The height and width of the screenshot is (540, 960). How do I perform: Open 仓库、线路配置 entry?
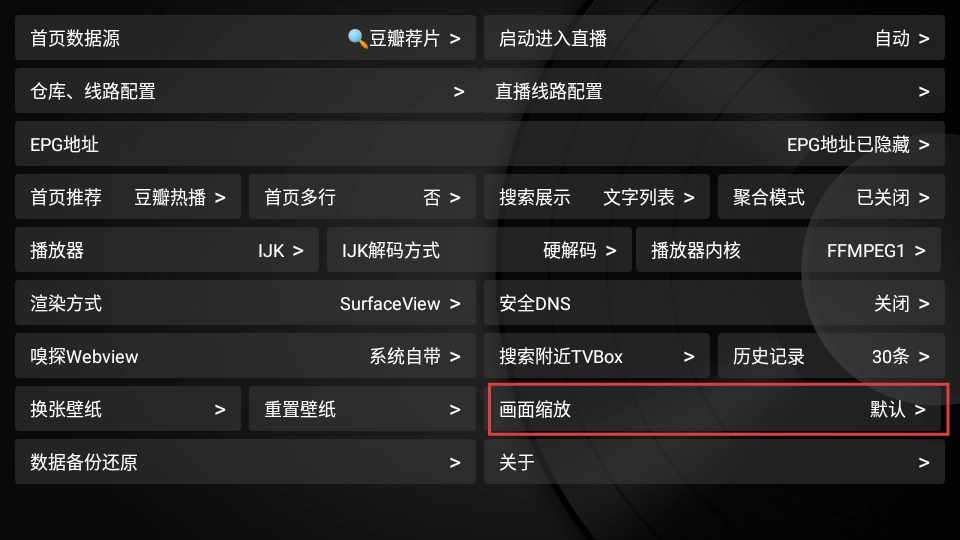(247, 91)
